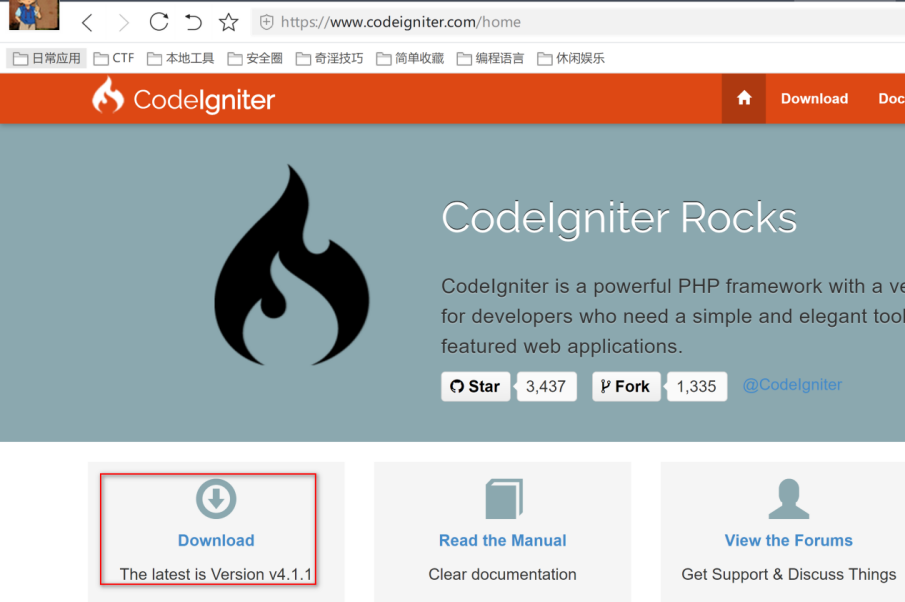This screenshot has width=905, height=602.
Task: Click the browser back arrow
Action: pos(87,21)
